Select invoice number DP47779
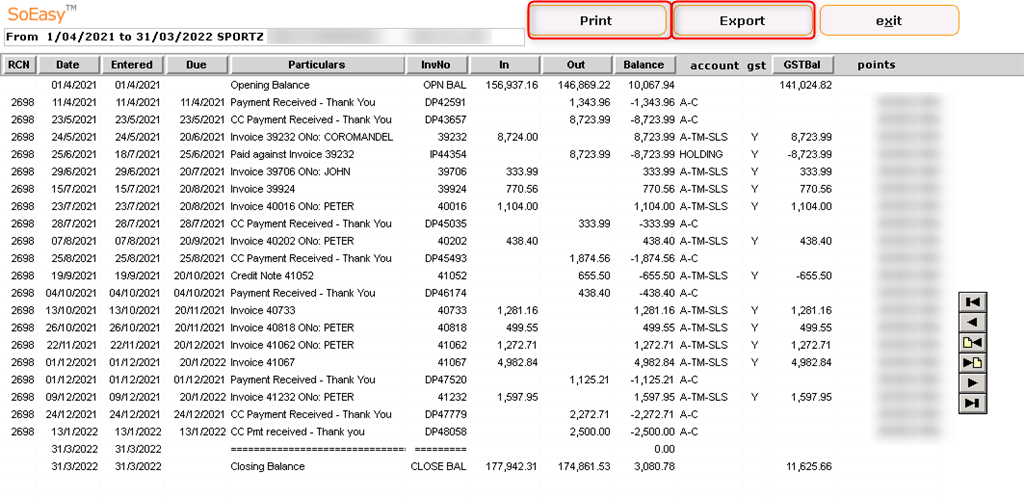Viewport: 1024px width, 497px height. tap(445, 414)
